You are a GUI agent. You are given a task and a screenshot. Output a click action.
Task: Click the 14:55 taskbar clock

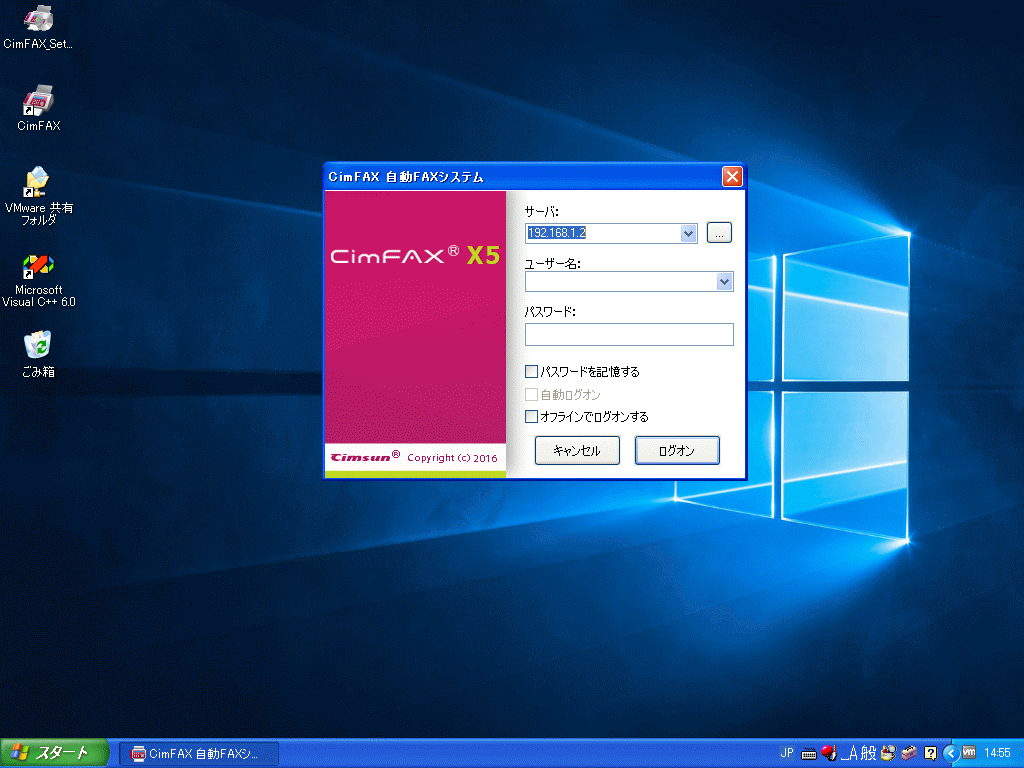(x=997, y=753)
